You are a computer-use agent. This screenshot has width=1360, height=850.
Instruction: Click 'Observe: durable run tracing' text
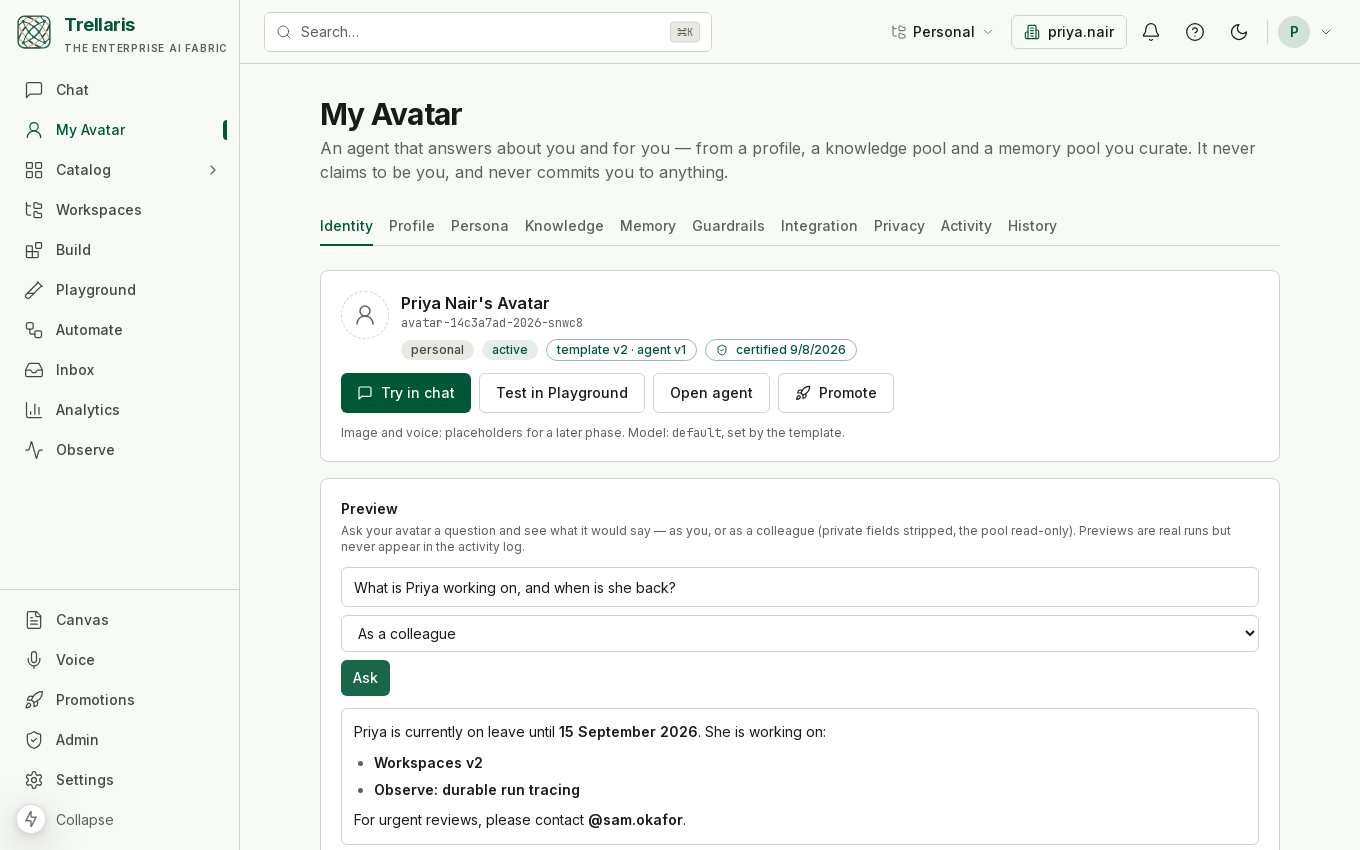click(477, 790)
